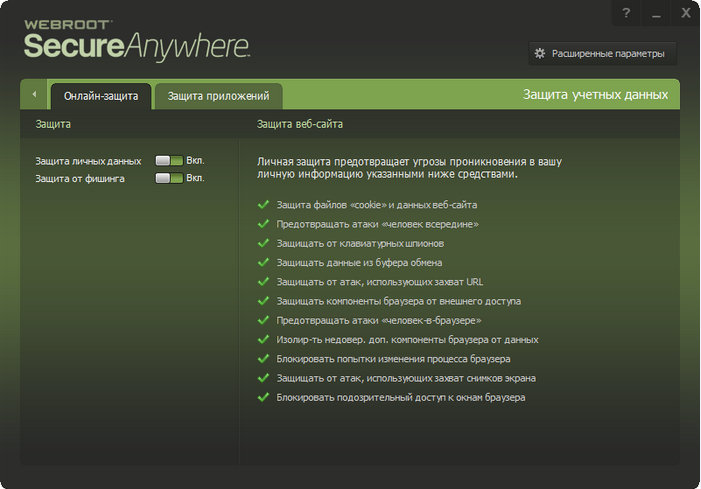This screenshot has height=489, width=701.
Task: Click 'Защищать компоненты браузера от внешнего доступа'
Action: (x=398, y=301)
